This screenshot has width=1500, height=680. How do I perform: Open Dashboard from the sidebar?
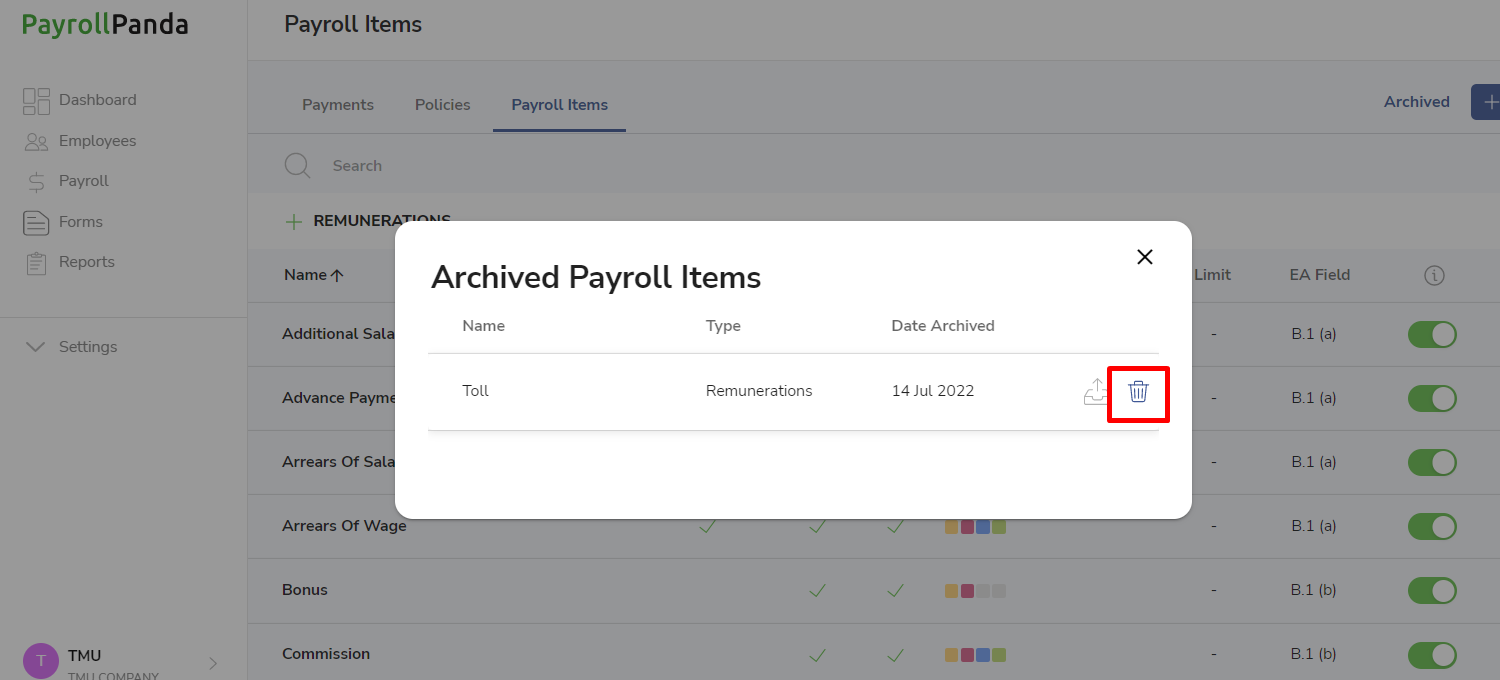click(80, 100)
